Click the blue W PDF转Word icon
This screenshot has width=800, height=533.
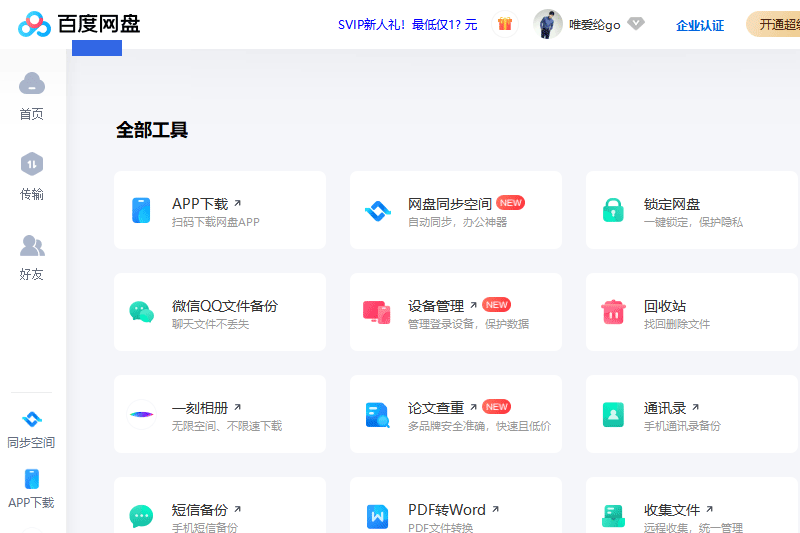(378, 516)
